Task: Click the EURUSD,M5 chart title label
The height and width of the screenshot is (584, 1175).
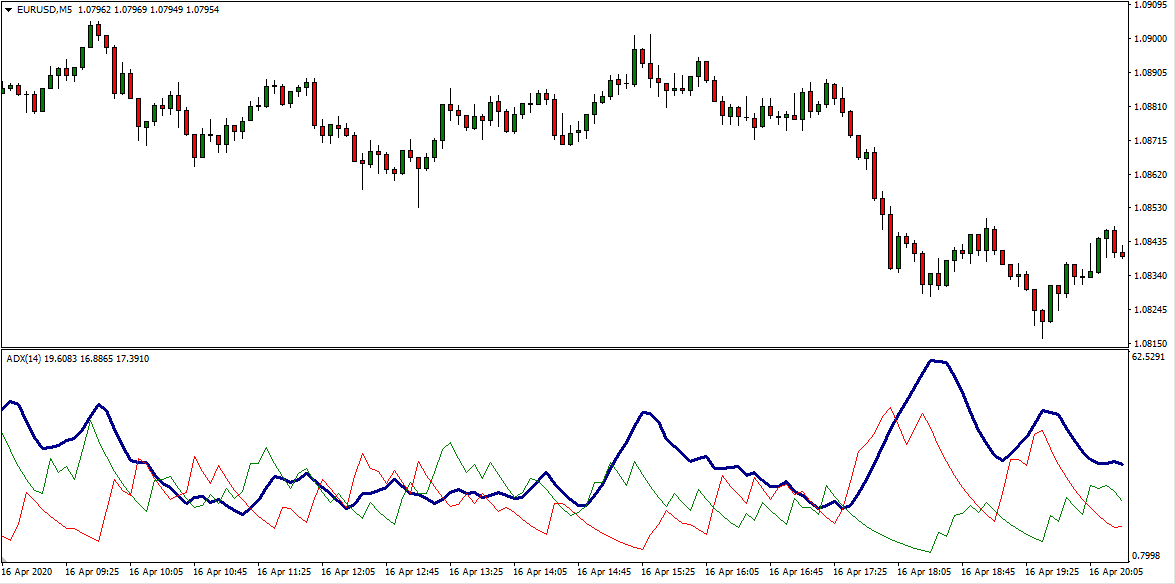Action: [38, 9]
